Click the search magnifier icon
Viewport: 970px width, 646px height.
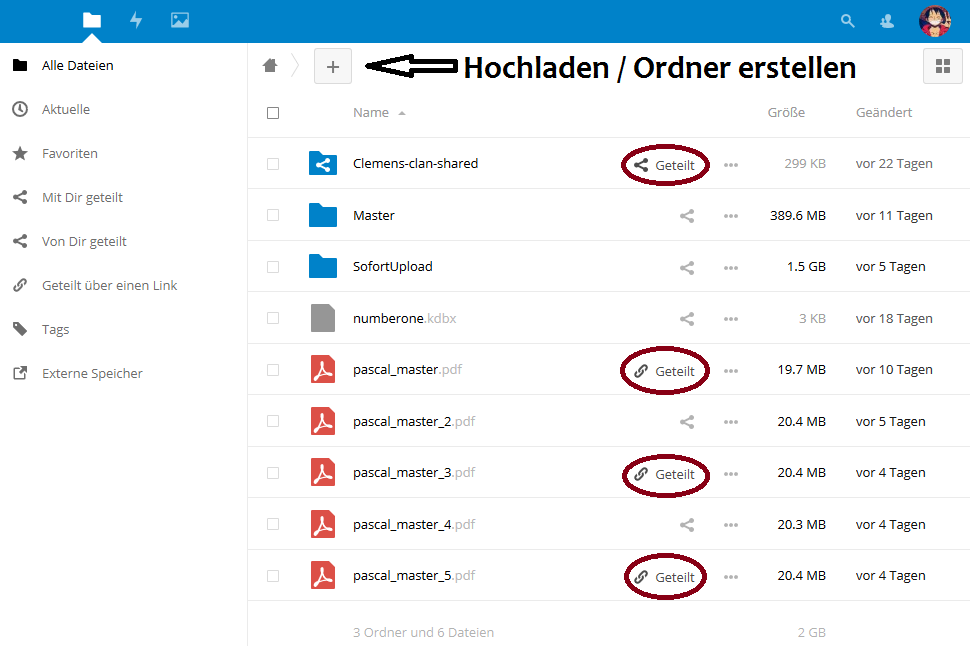tap(848, 21)
